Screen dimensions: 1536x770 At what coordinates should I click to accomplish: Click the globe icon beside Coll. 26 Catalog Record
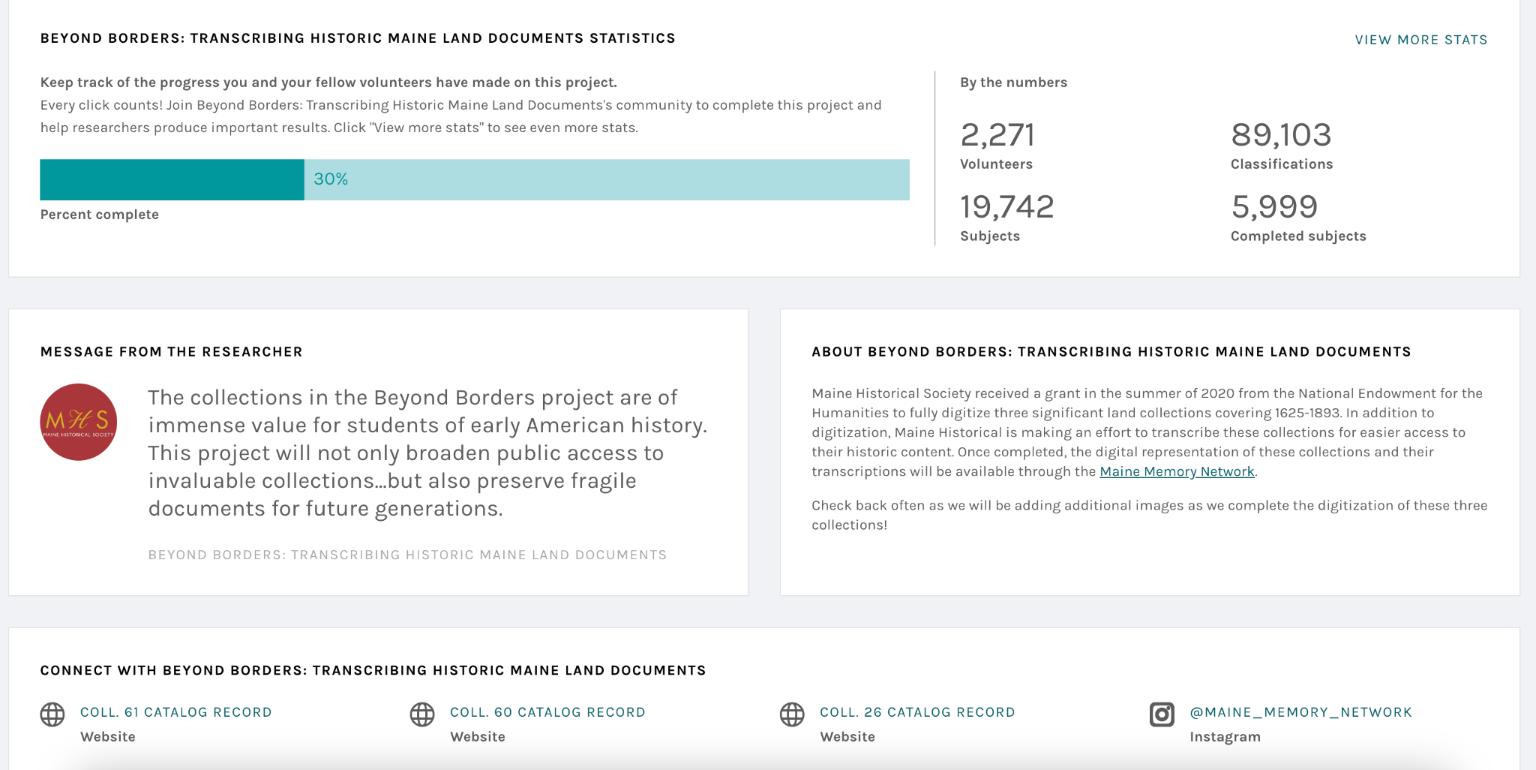tap(792, 714)
